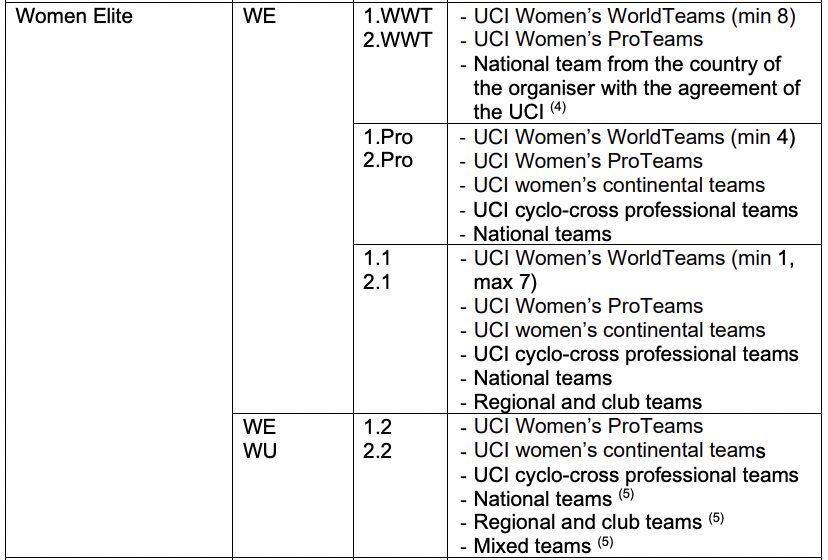
Task: Click the 1.1 class code
Action: pos(378,258)
